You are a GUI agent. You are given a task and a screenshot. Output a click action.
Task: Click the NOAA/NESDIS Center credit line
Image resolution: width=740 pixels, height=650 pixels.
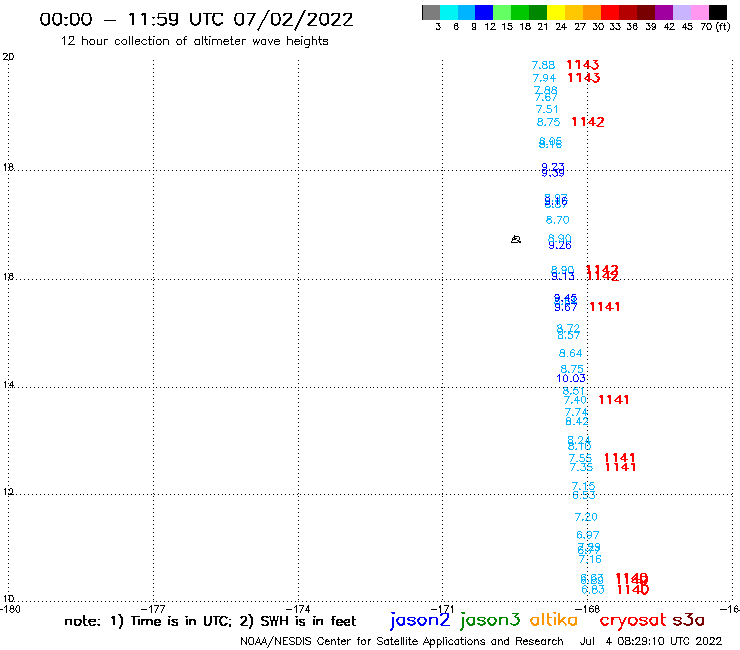tap(402, 641)
